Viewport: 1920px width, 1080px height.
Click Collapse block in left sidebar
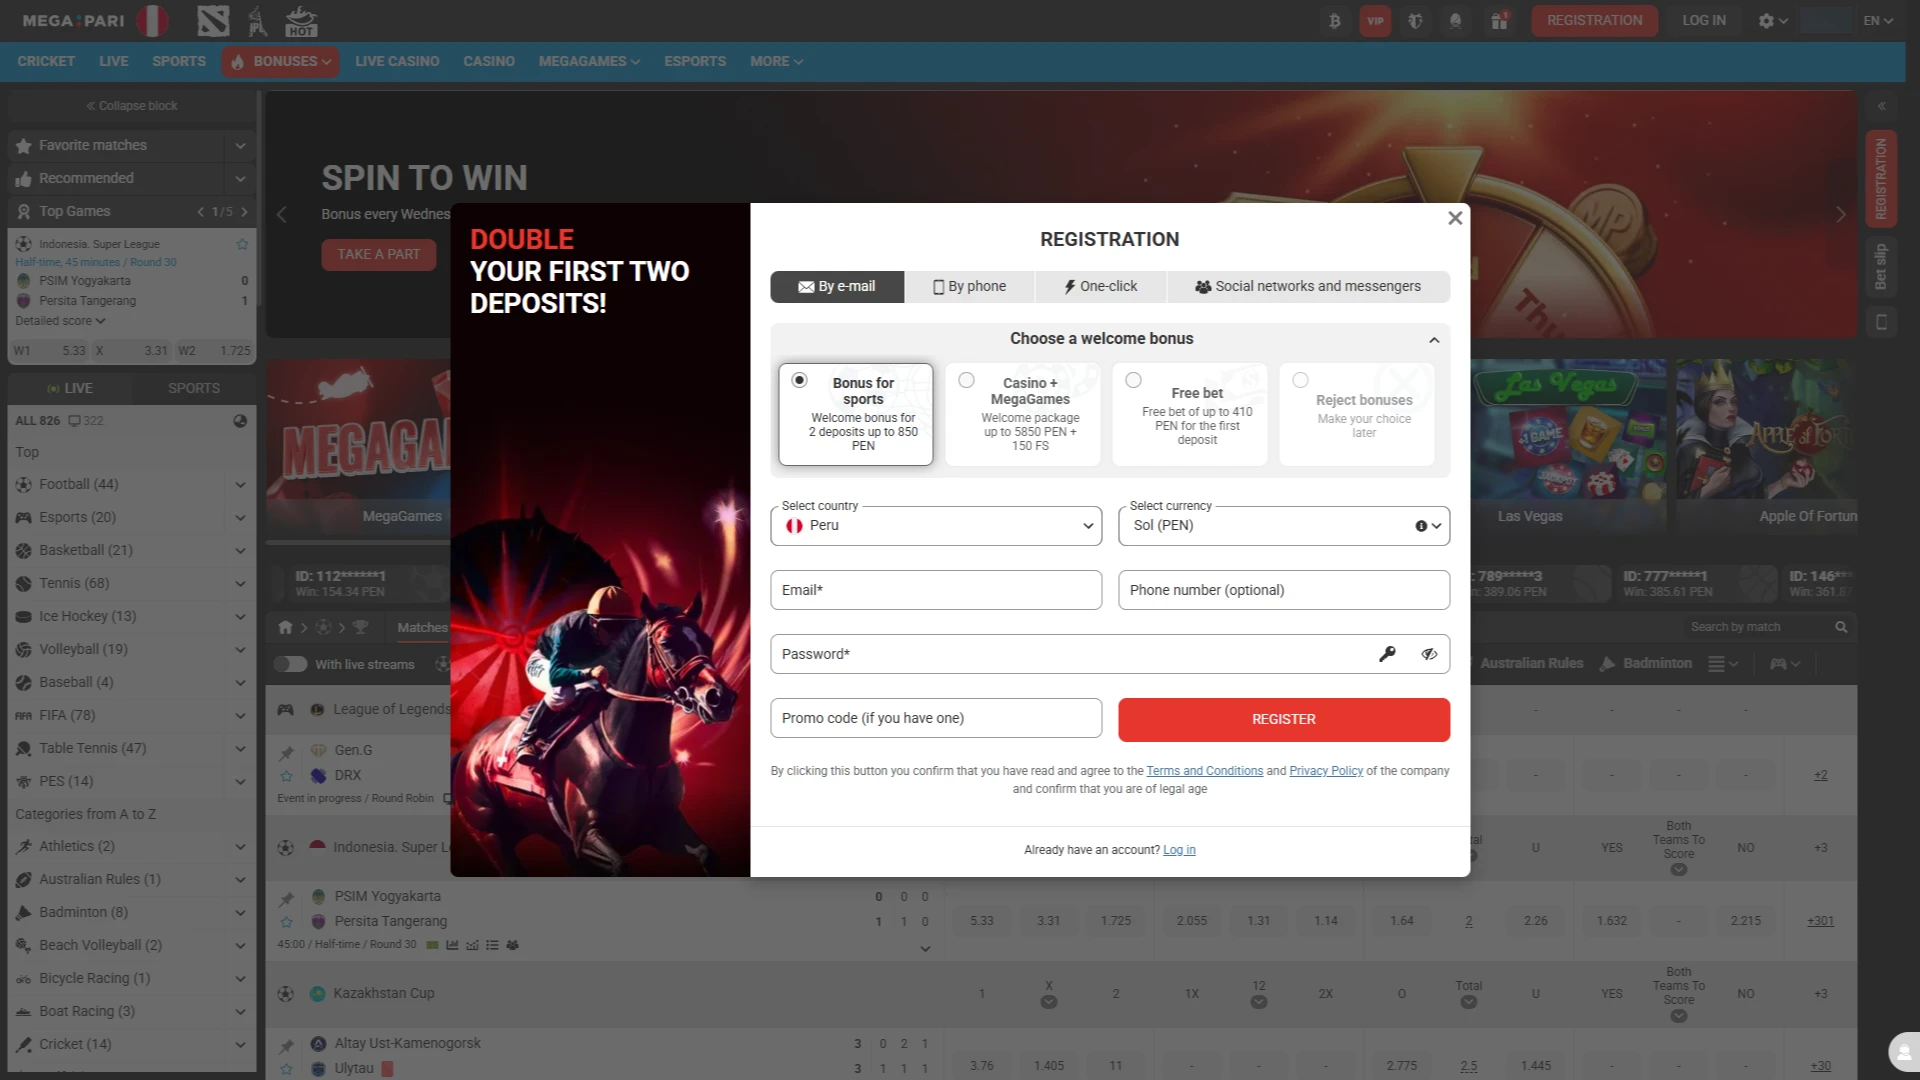tap(131, 106)
